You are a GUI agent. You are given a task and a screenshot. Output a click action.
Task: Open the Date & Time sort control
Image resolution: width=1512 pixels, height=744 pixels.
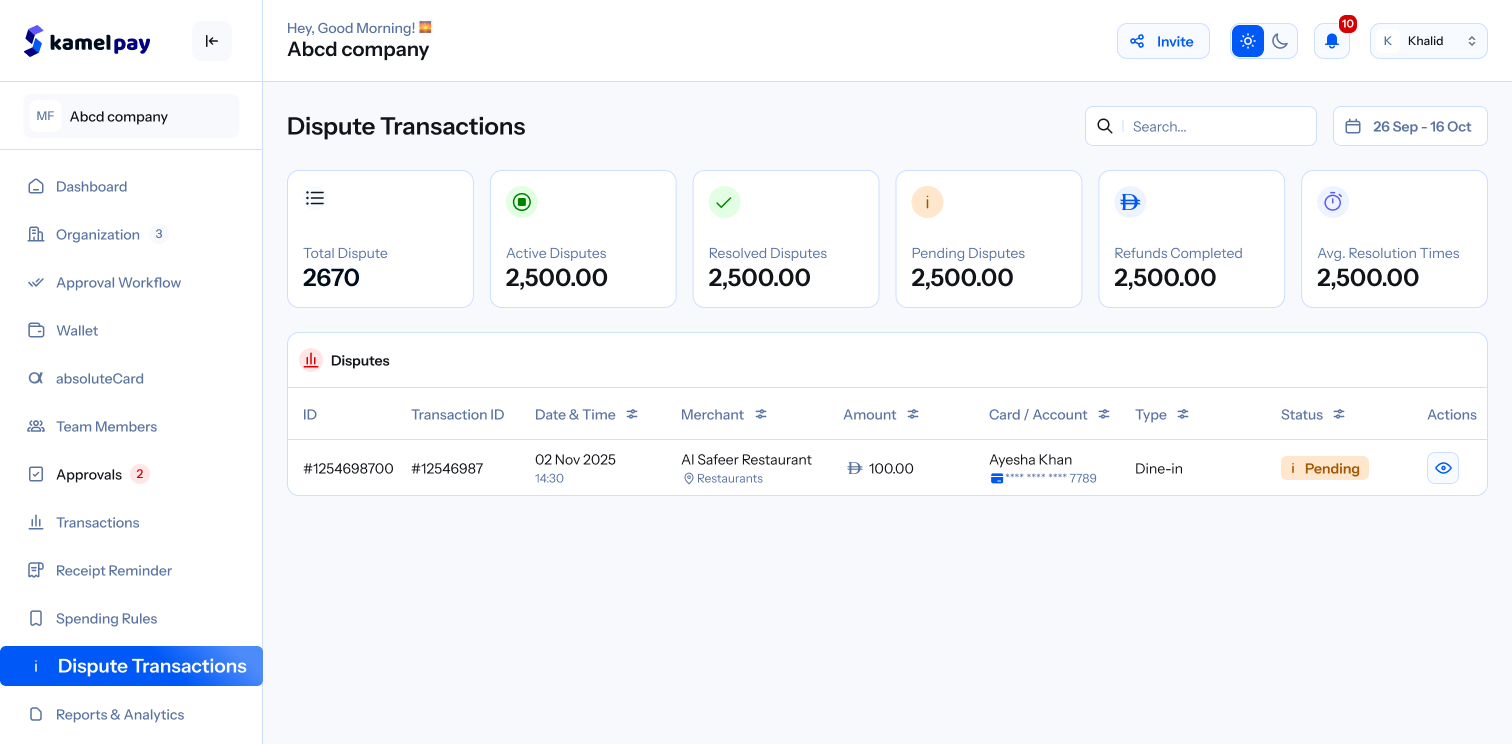click(631, 413)
